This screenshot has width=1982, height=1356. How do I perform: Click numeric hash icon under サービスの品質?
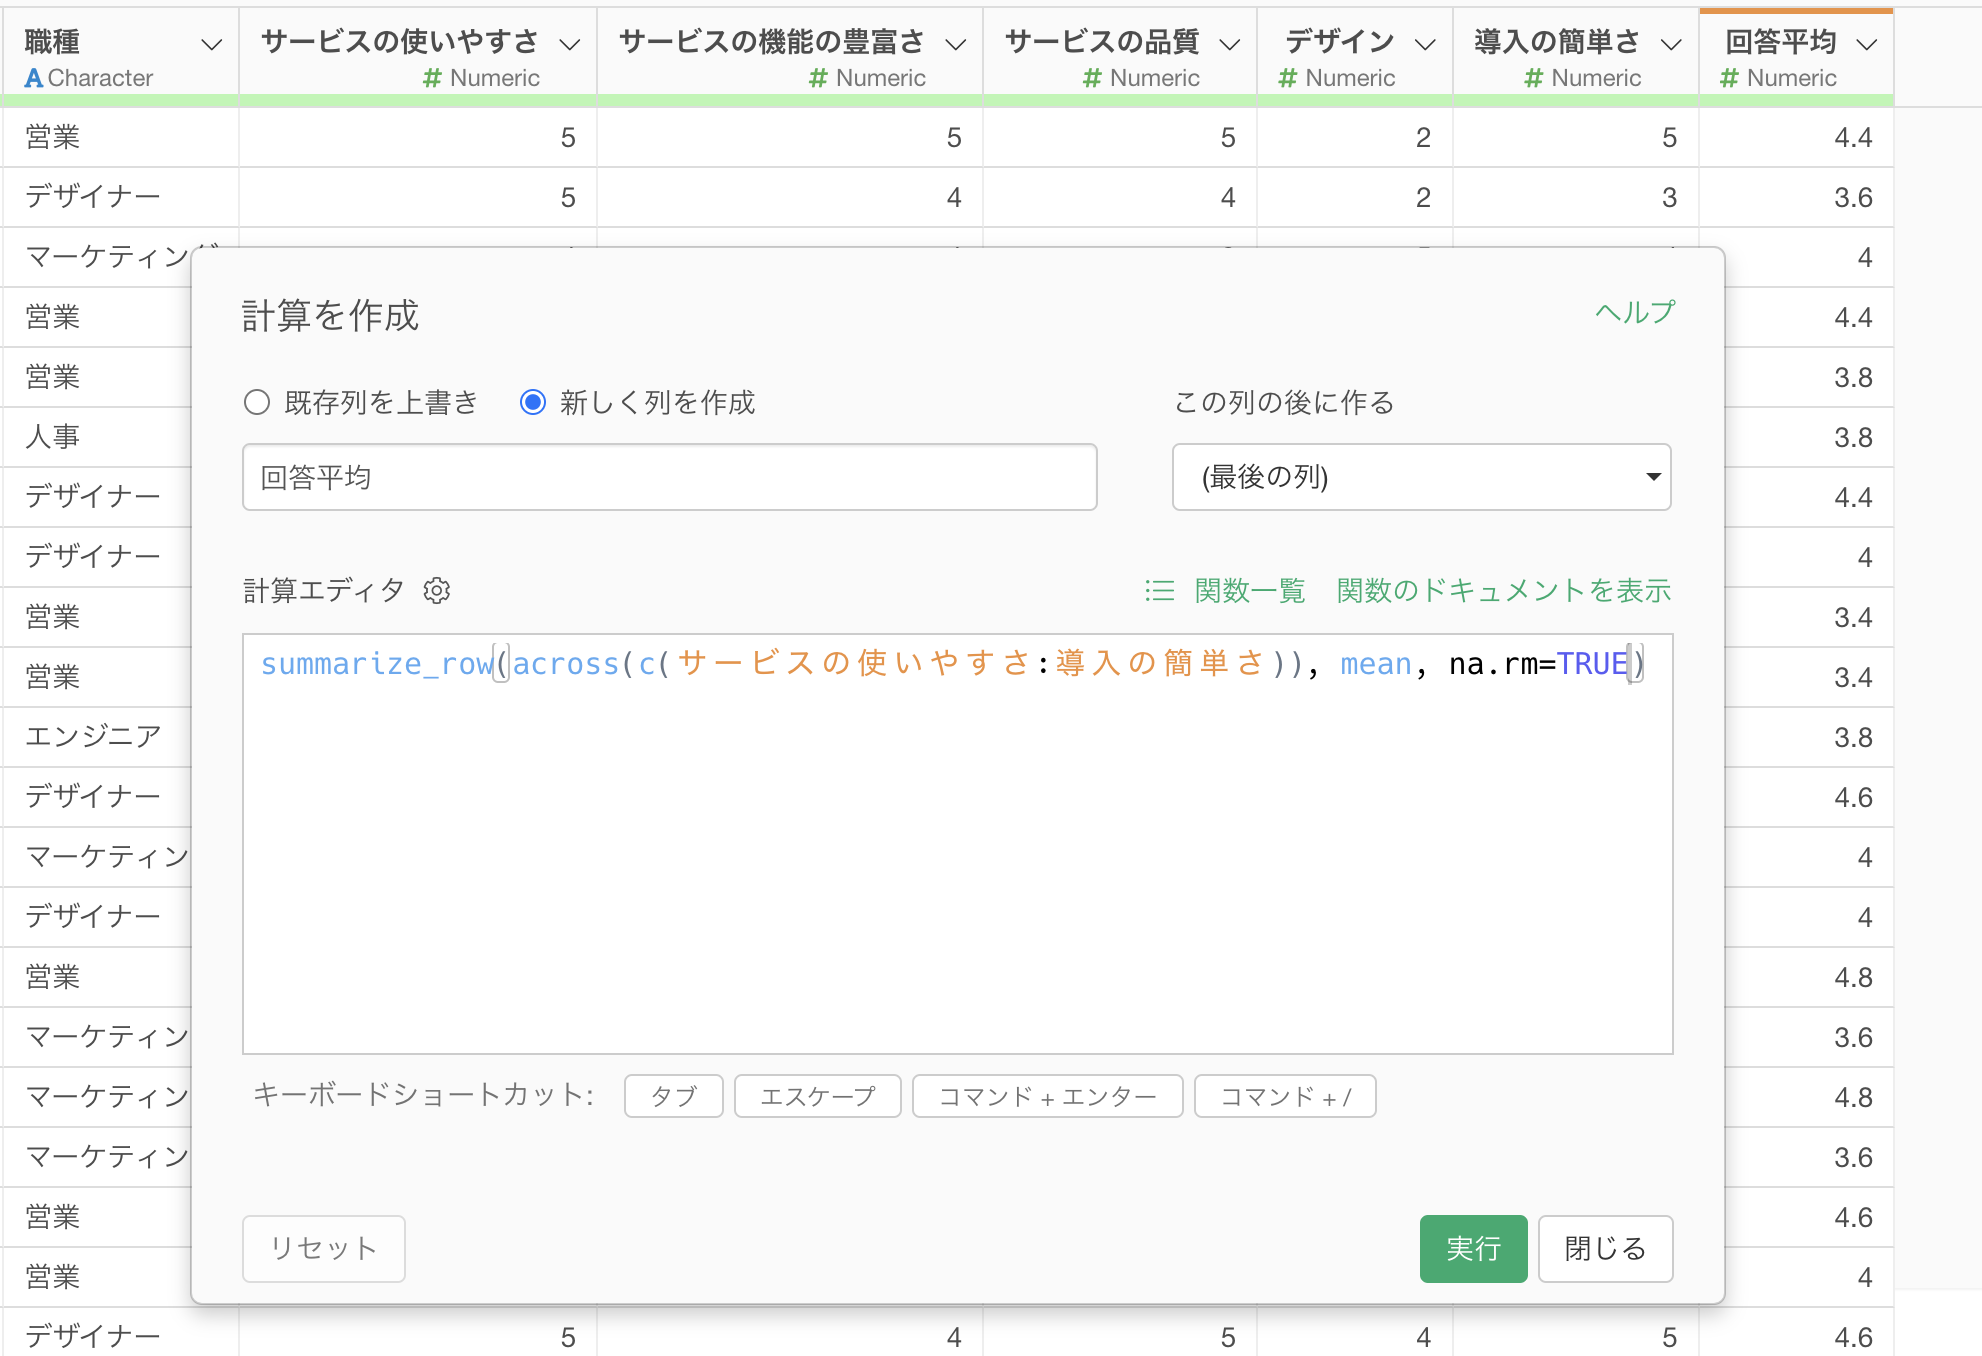click(x=1092, y=78)
